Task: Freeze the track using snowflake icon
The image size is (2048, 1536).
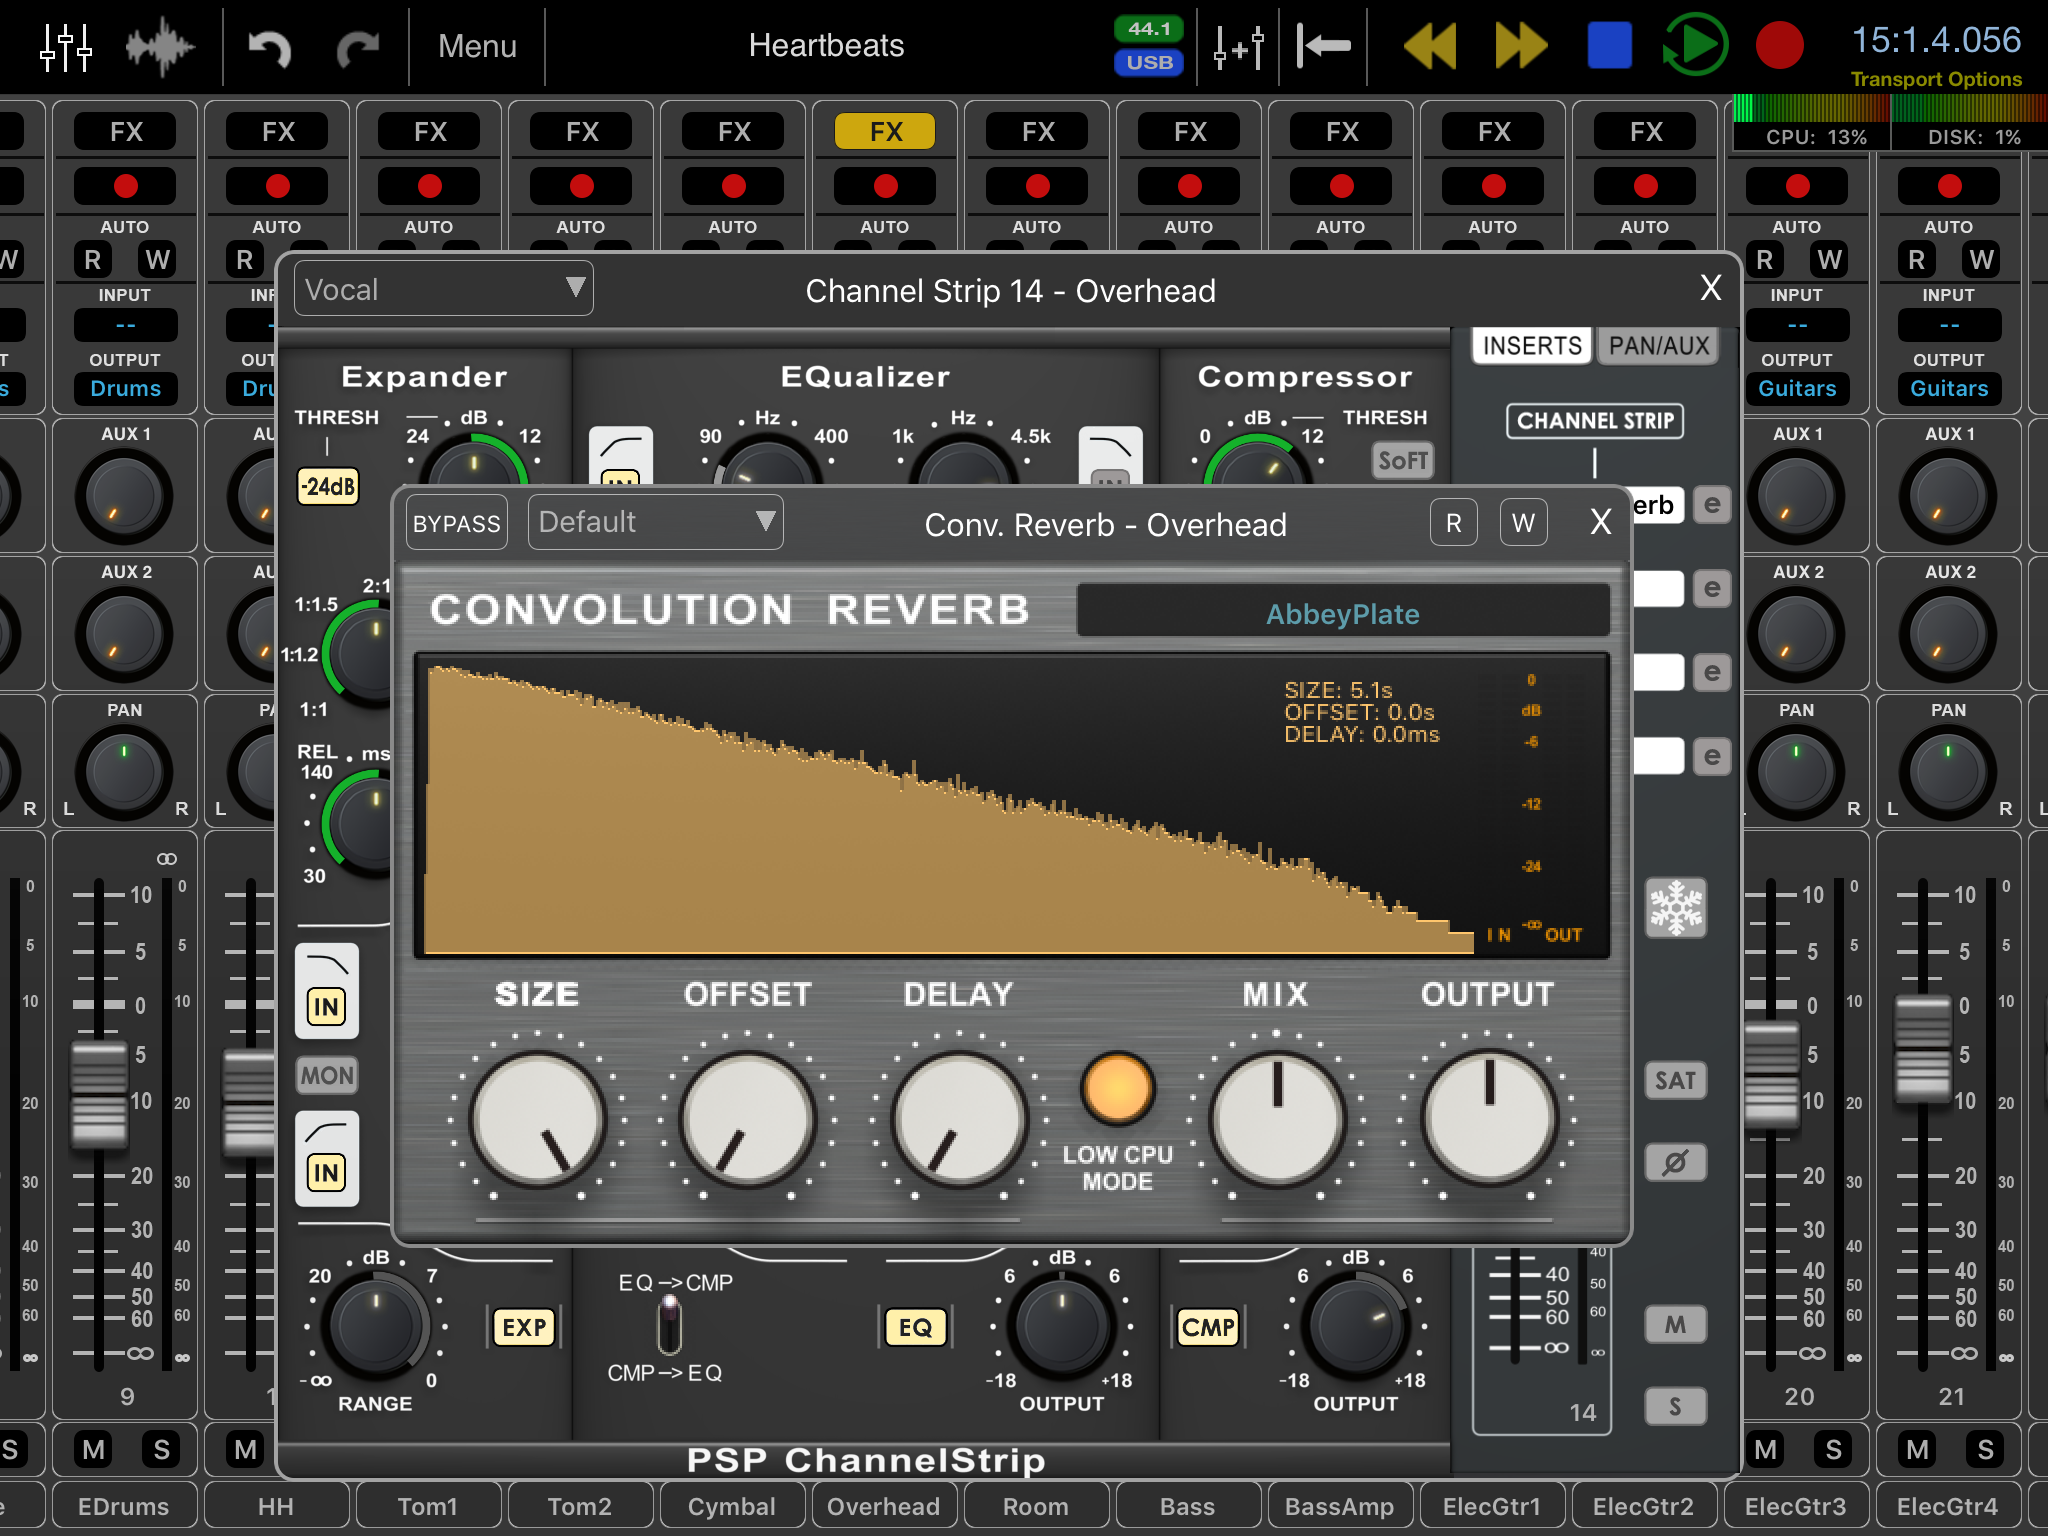Action: coord(1676,908)
